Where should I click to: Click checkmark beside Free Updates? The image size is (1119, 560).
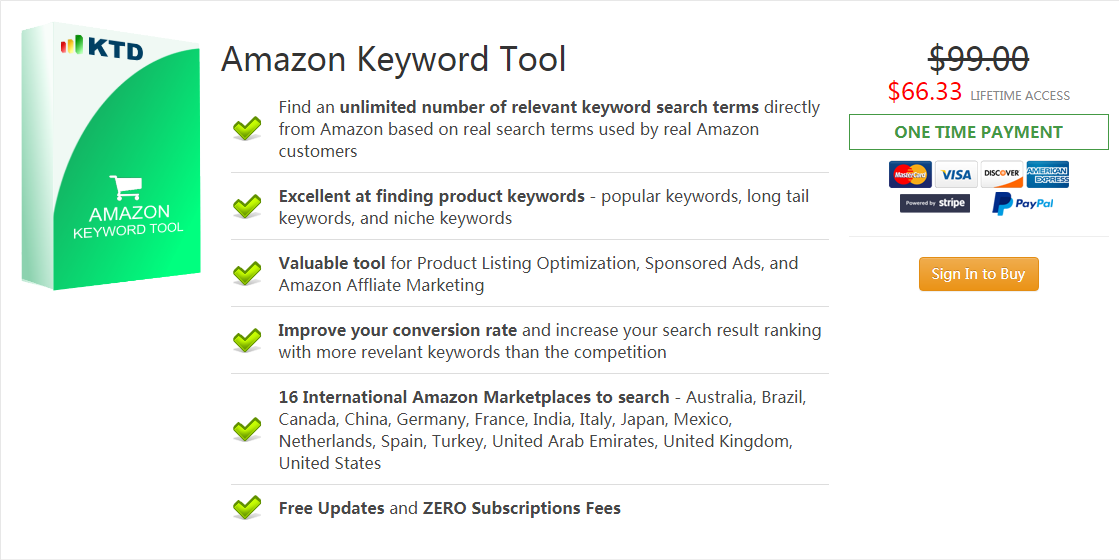pos(247,508)
